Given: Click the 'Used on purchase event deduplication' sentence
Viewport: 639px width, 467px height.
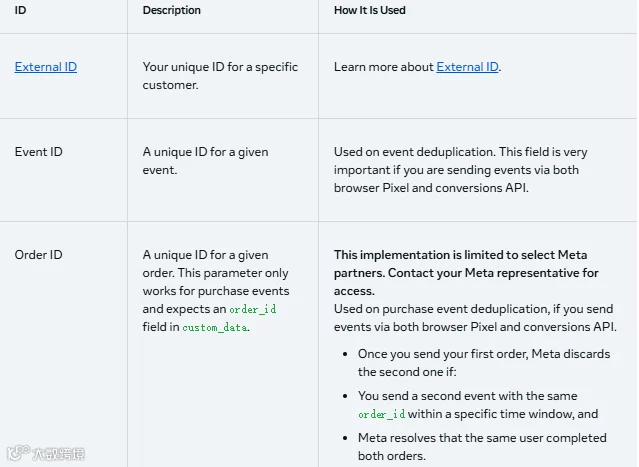Looking at the screenshot, I should tap(475, 318).
